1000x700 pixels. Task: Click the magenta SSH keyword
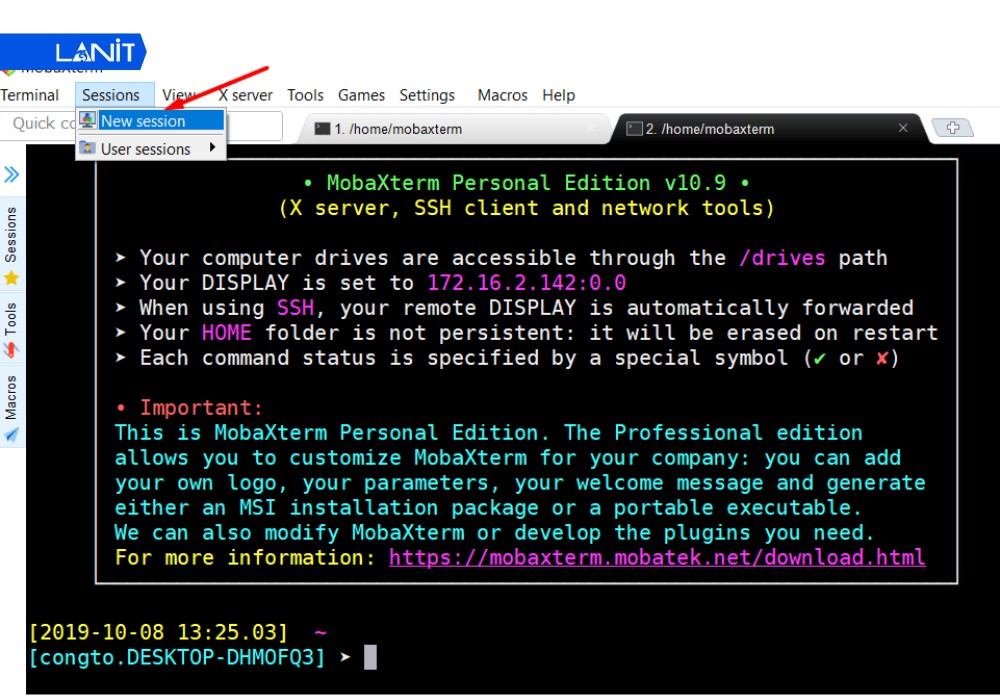point(295,307)
